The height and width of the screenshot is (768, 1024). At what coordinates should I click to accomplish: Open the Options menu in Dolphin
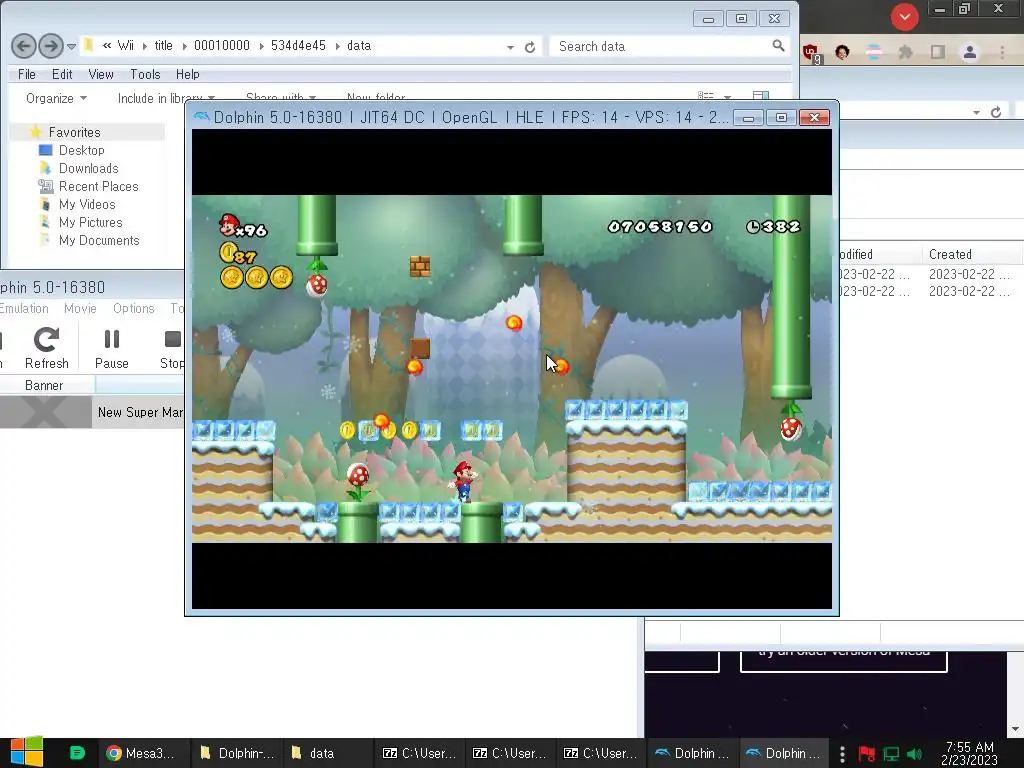134,308
